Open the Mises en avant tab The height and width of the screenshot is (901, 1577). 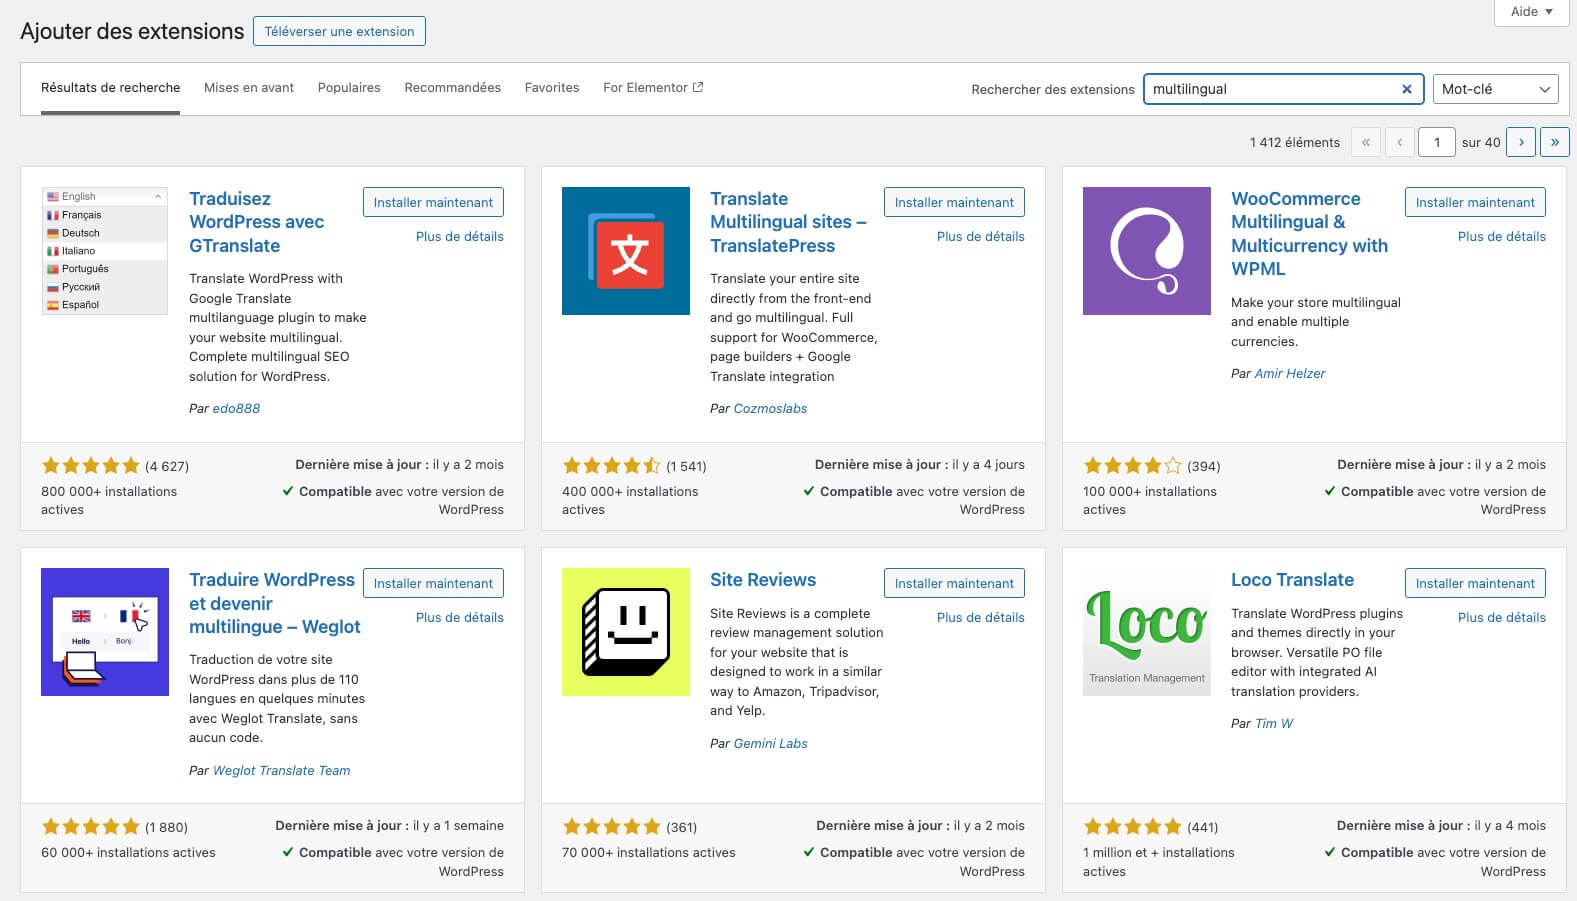tap(249, 88)
